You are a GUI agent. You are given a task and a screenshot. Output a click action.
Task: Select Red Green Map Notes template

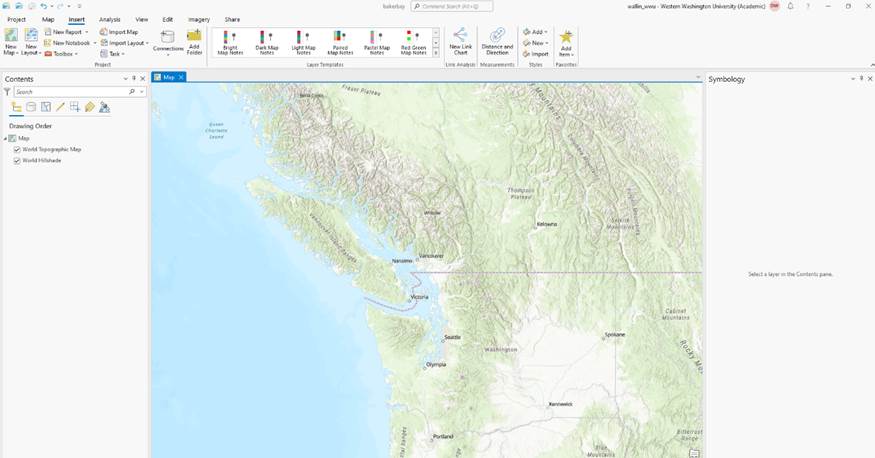click(413, 42)
